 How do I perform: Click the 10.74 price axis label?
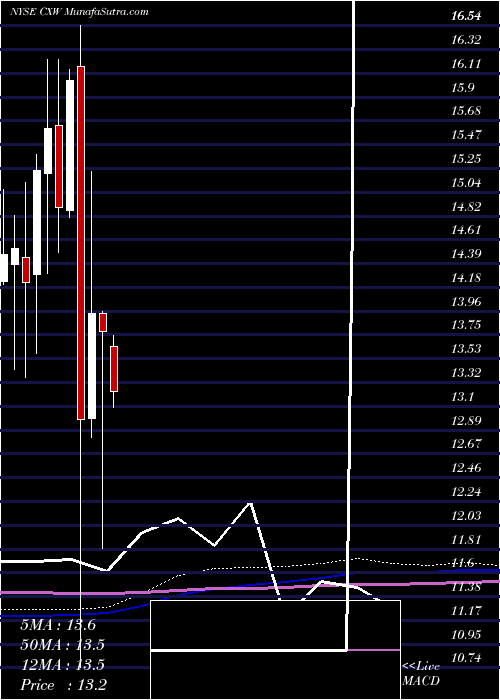click(x=466, y=658)
